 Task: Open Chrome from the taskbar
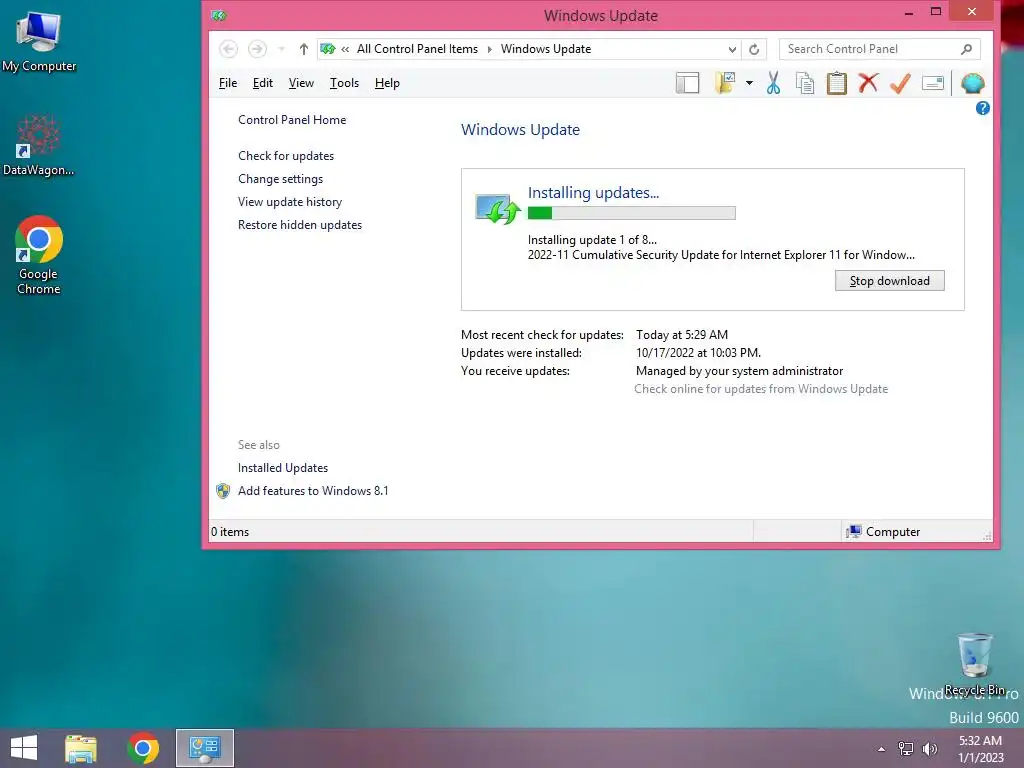point(143,748)
